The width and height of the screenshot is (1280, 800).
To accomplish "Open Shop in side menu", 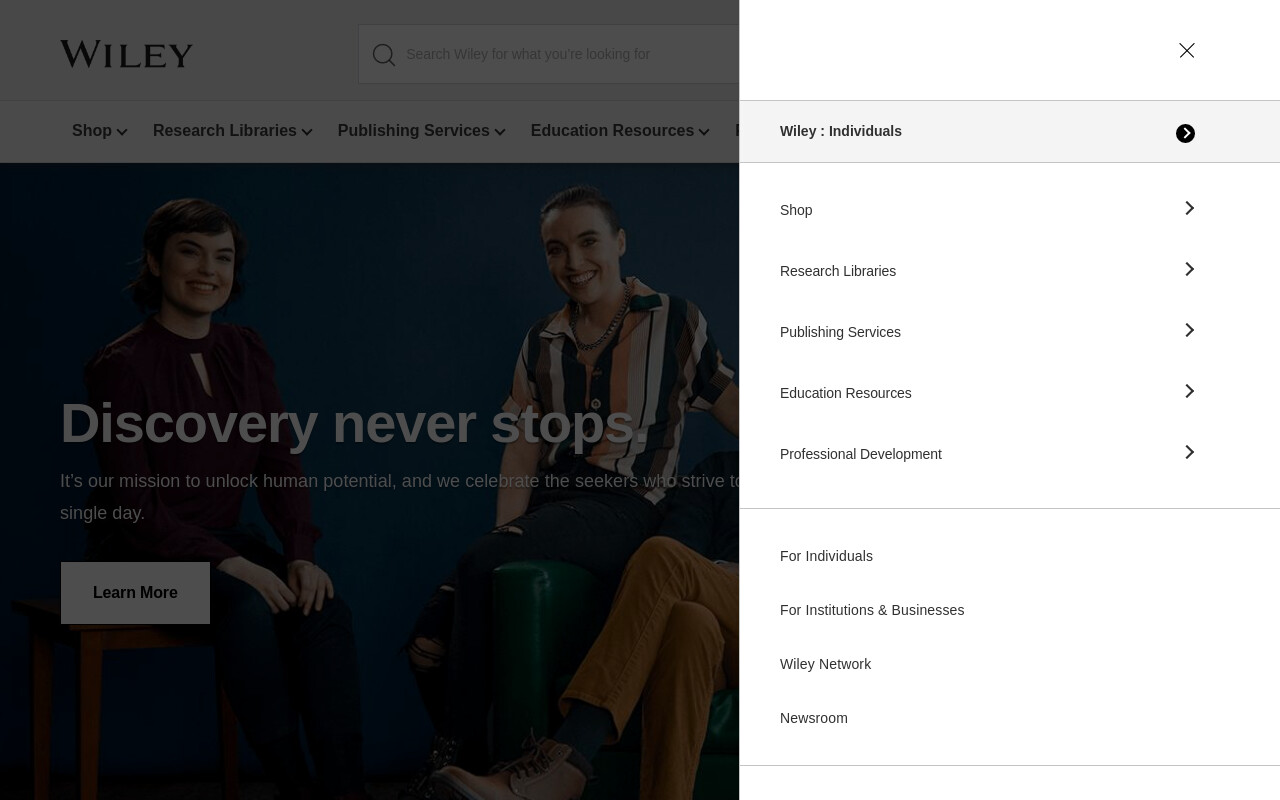I will point(796,210).
